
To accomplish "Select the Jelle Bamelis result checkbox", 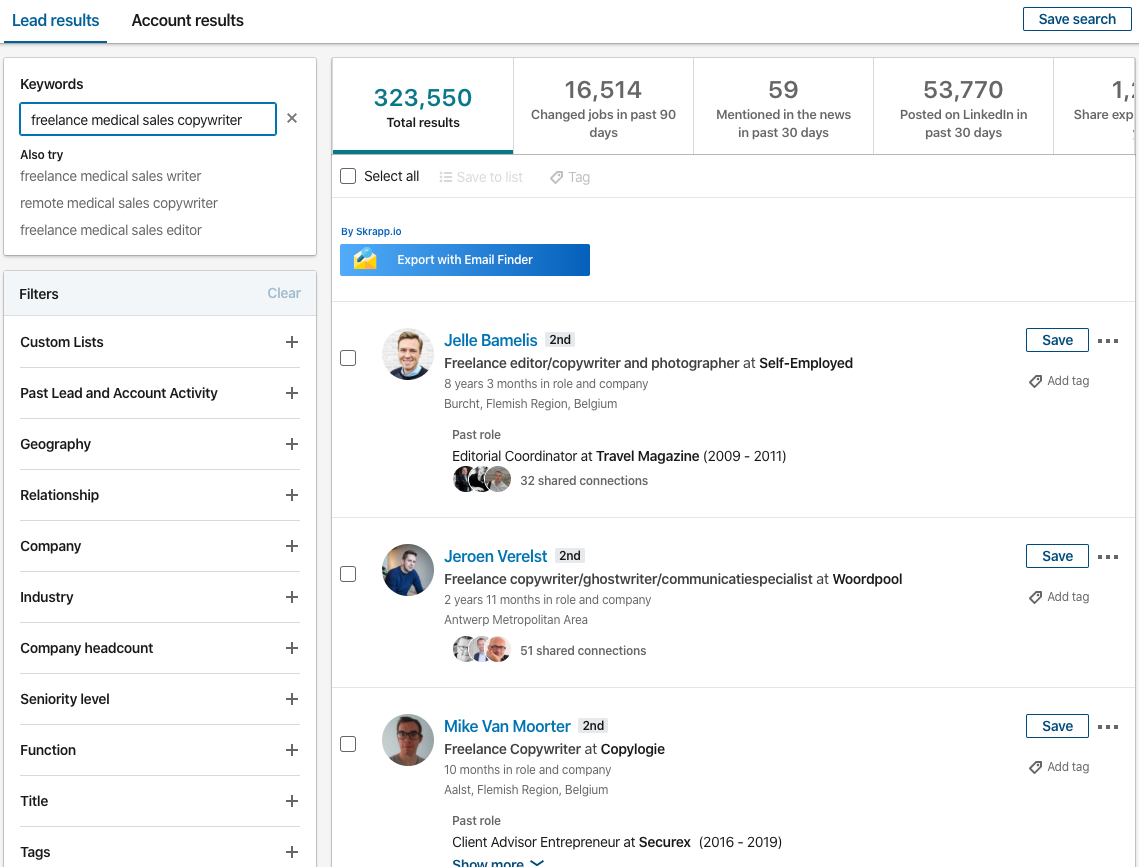I will 348,358.
